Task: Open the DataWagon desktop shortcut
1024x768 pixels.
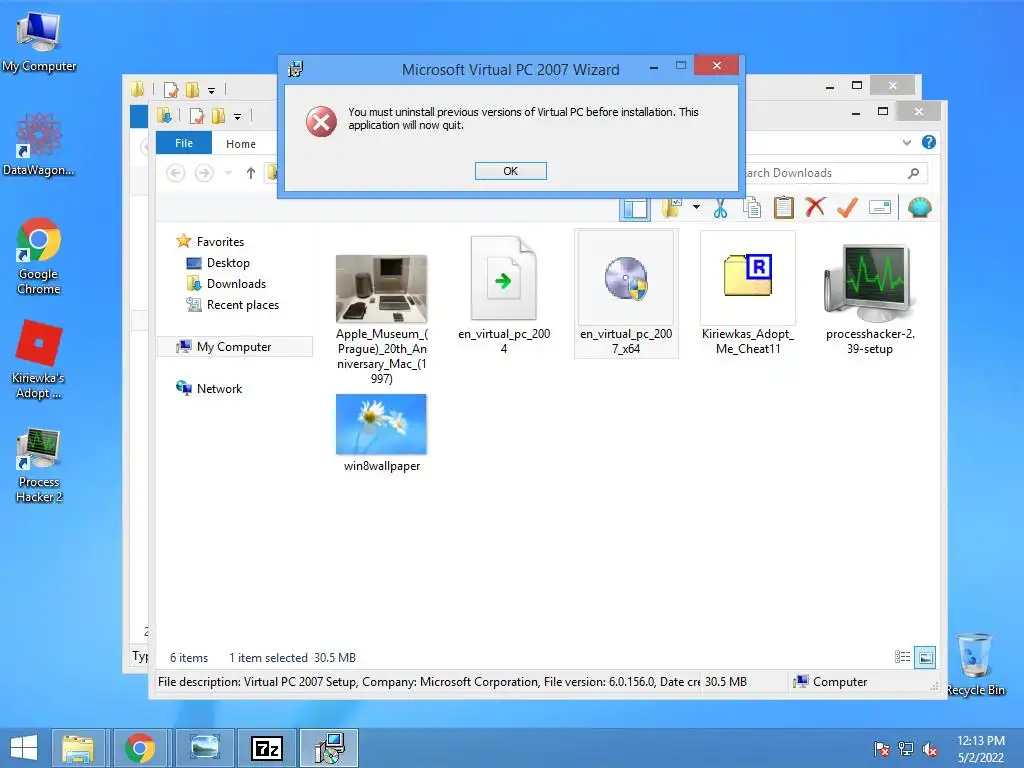Action: point(39,144)
